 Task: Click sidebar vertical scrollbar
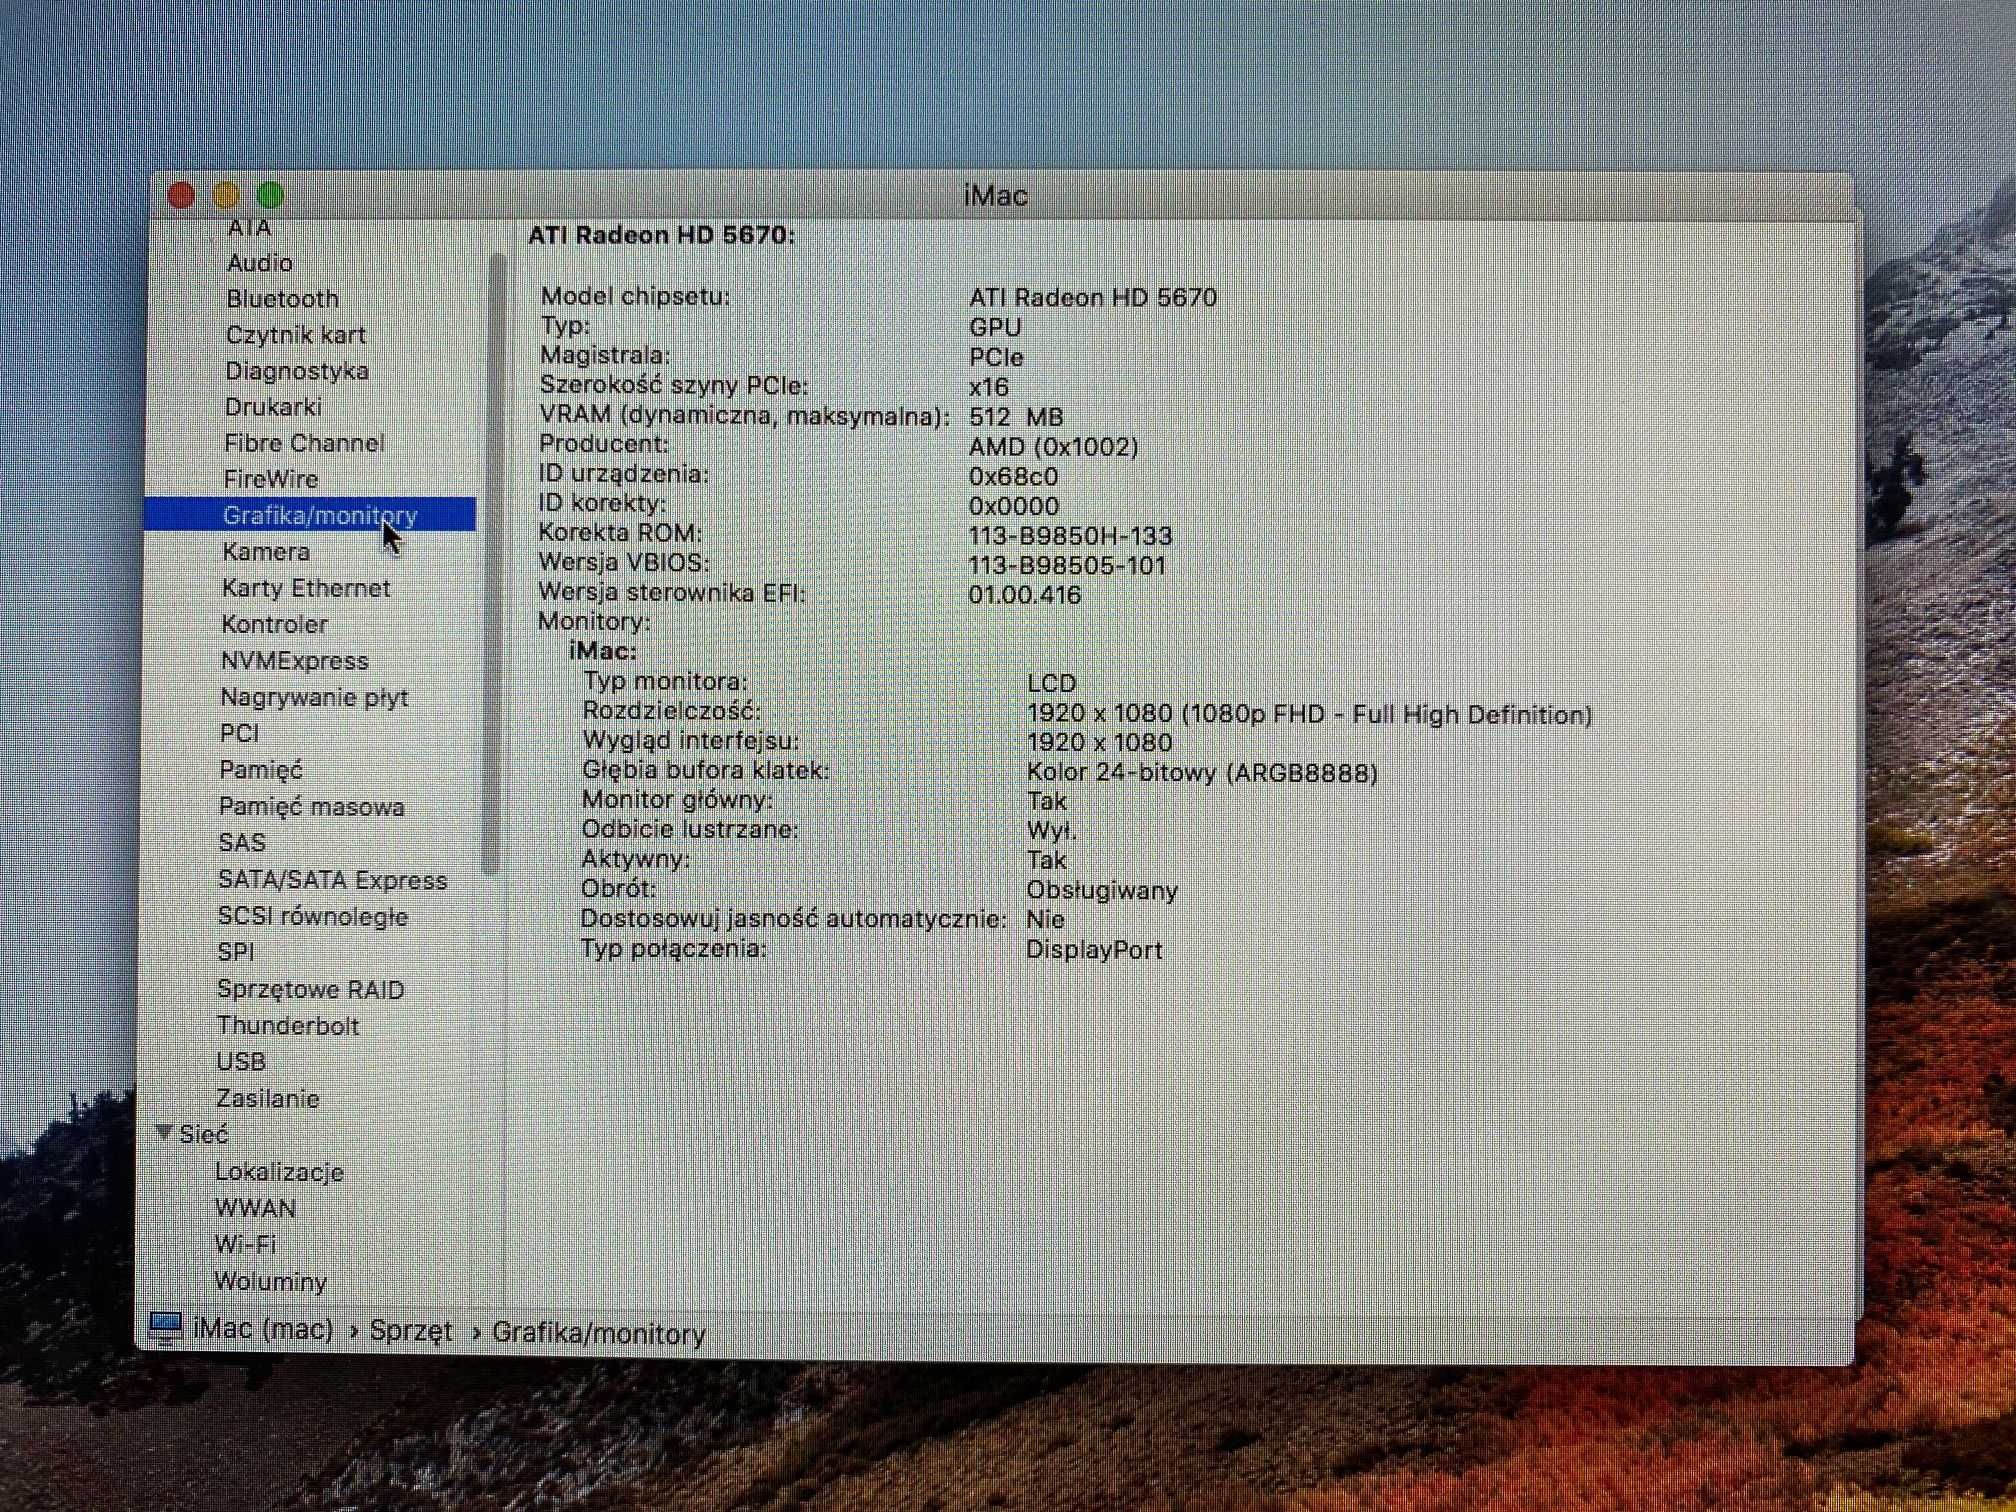493,565
